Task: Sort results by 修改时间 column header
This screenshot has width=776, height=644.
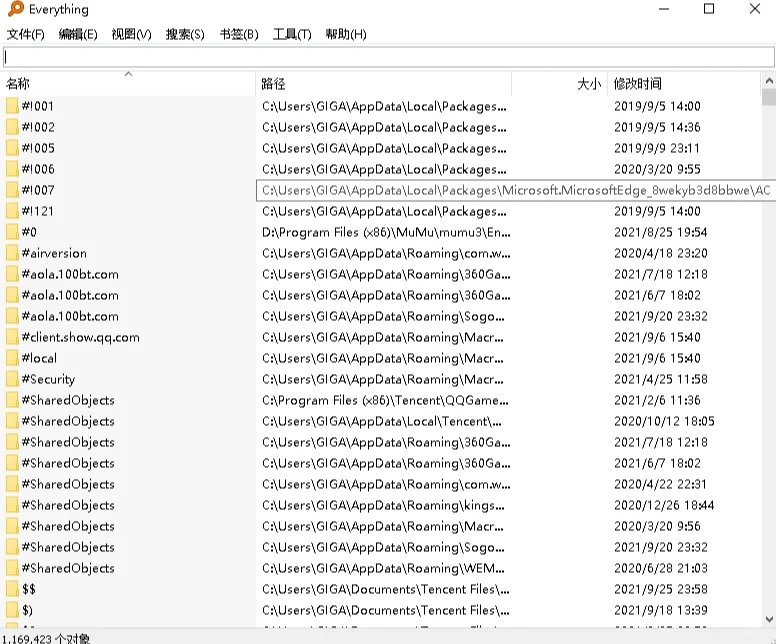Action: (684, 84)
